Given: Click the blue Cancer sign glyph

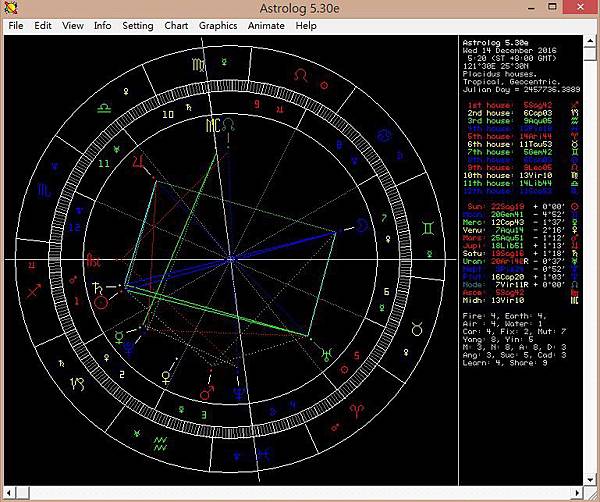Looking at the screenshot, I should point(384,135).
